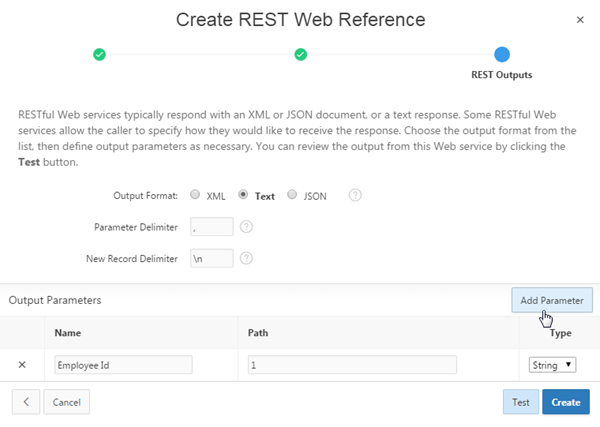
Task: Click the Create button
Action: 565,401
